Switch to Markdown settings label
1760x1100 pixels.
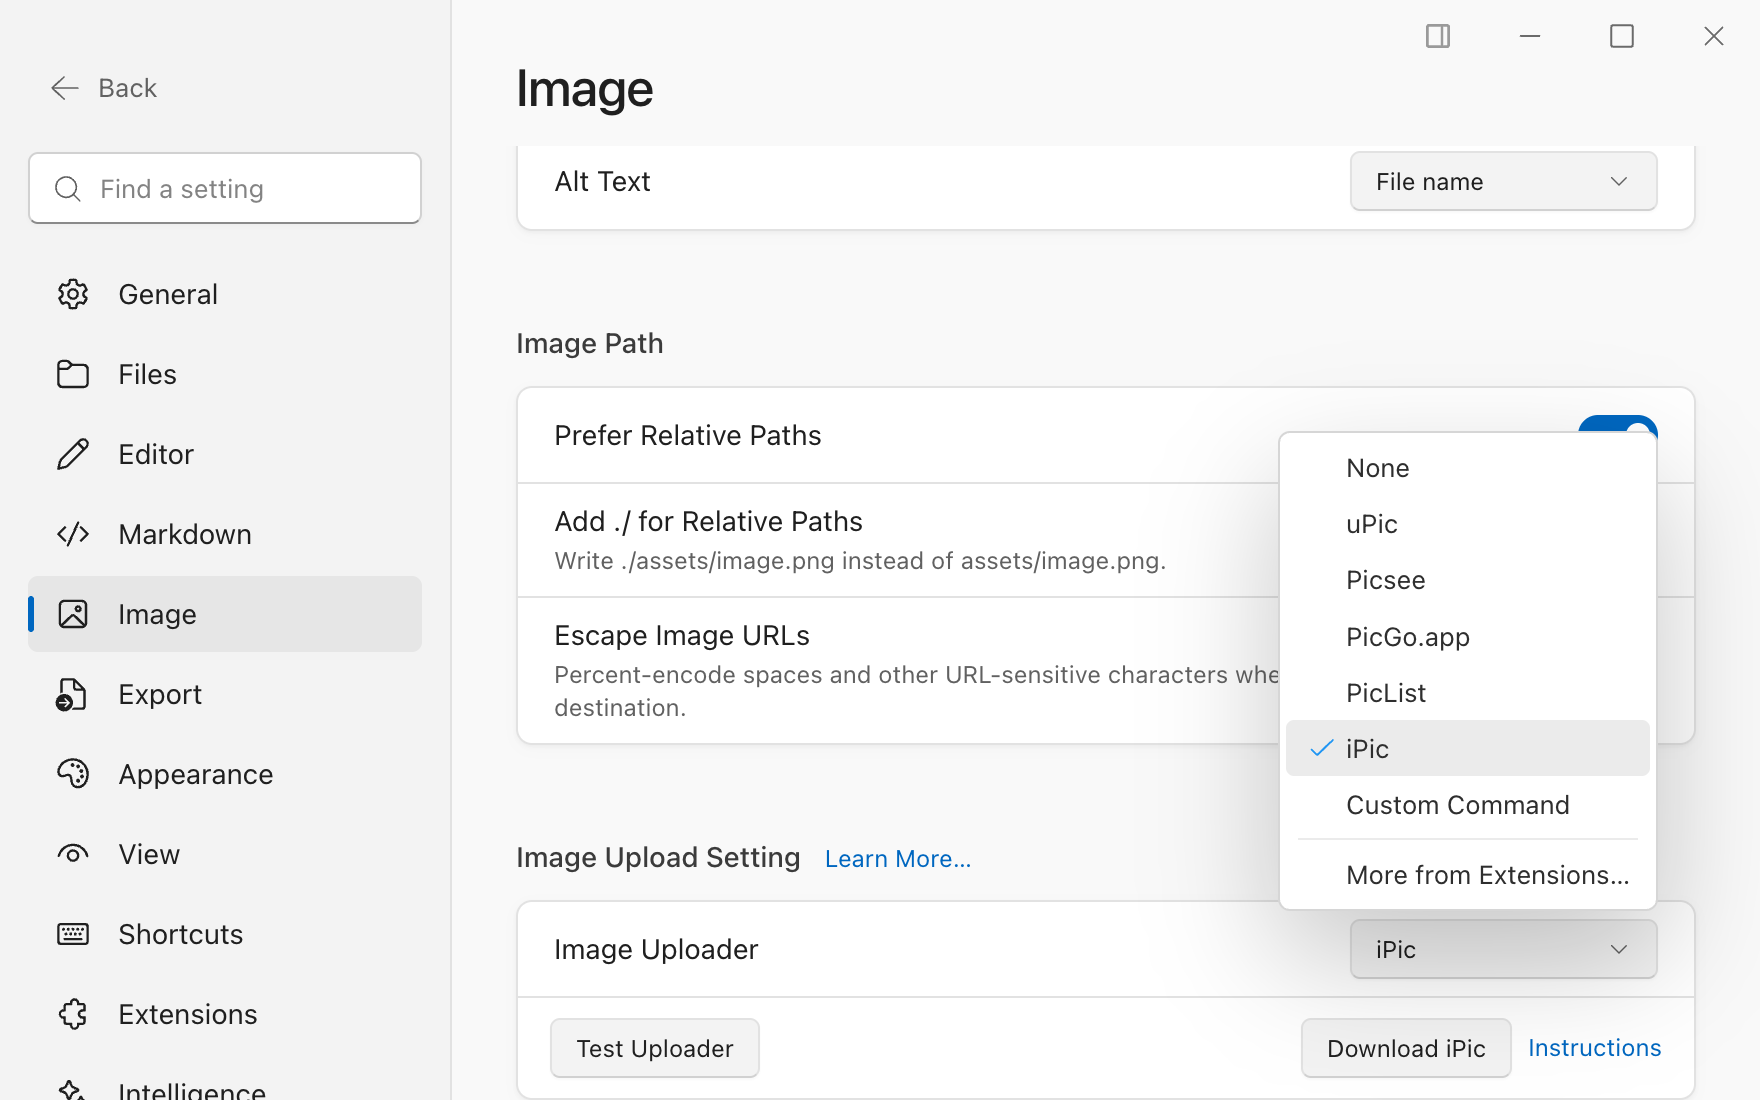[185, 534]
